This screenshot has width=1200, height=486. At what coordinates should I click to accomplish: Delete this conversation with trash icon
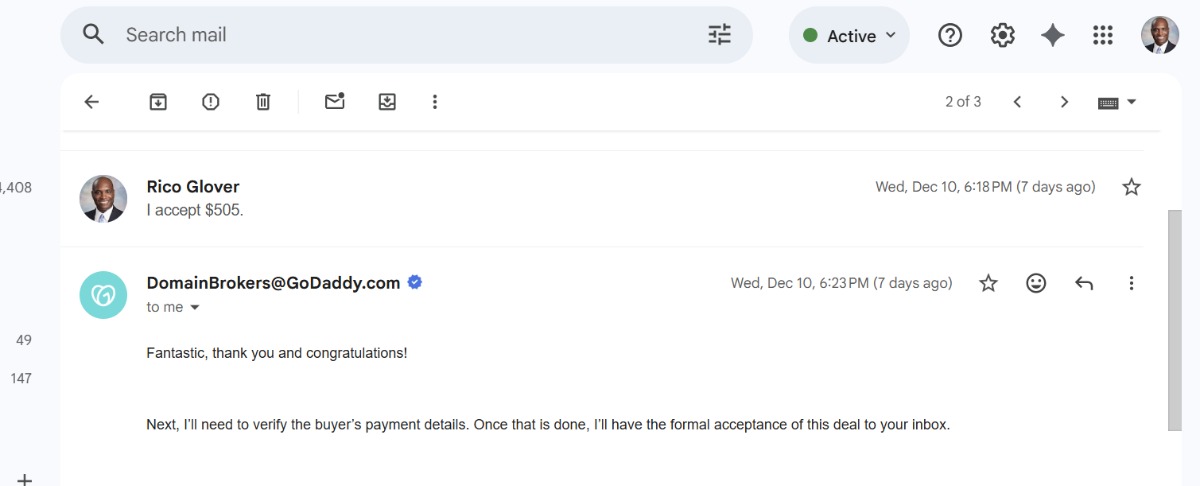[x=263, y=102]
